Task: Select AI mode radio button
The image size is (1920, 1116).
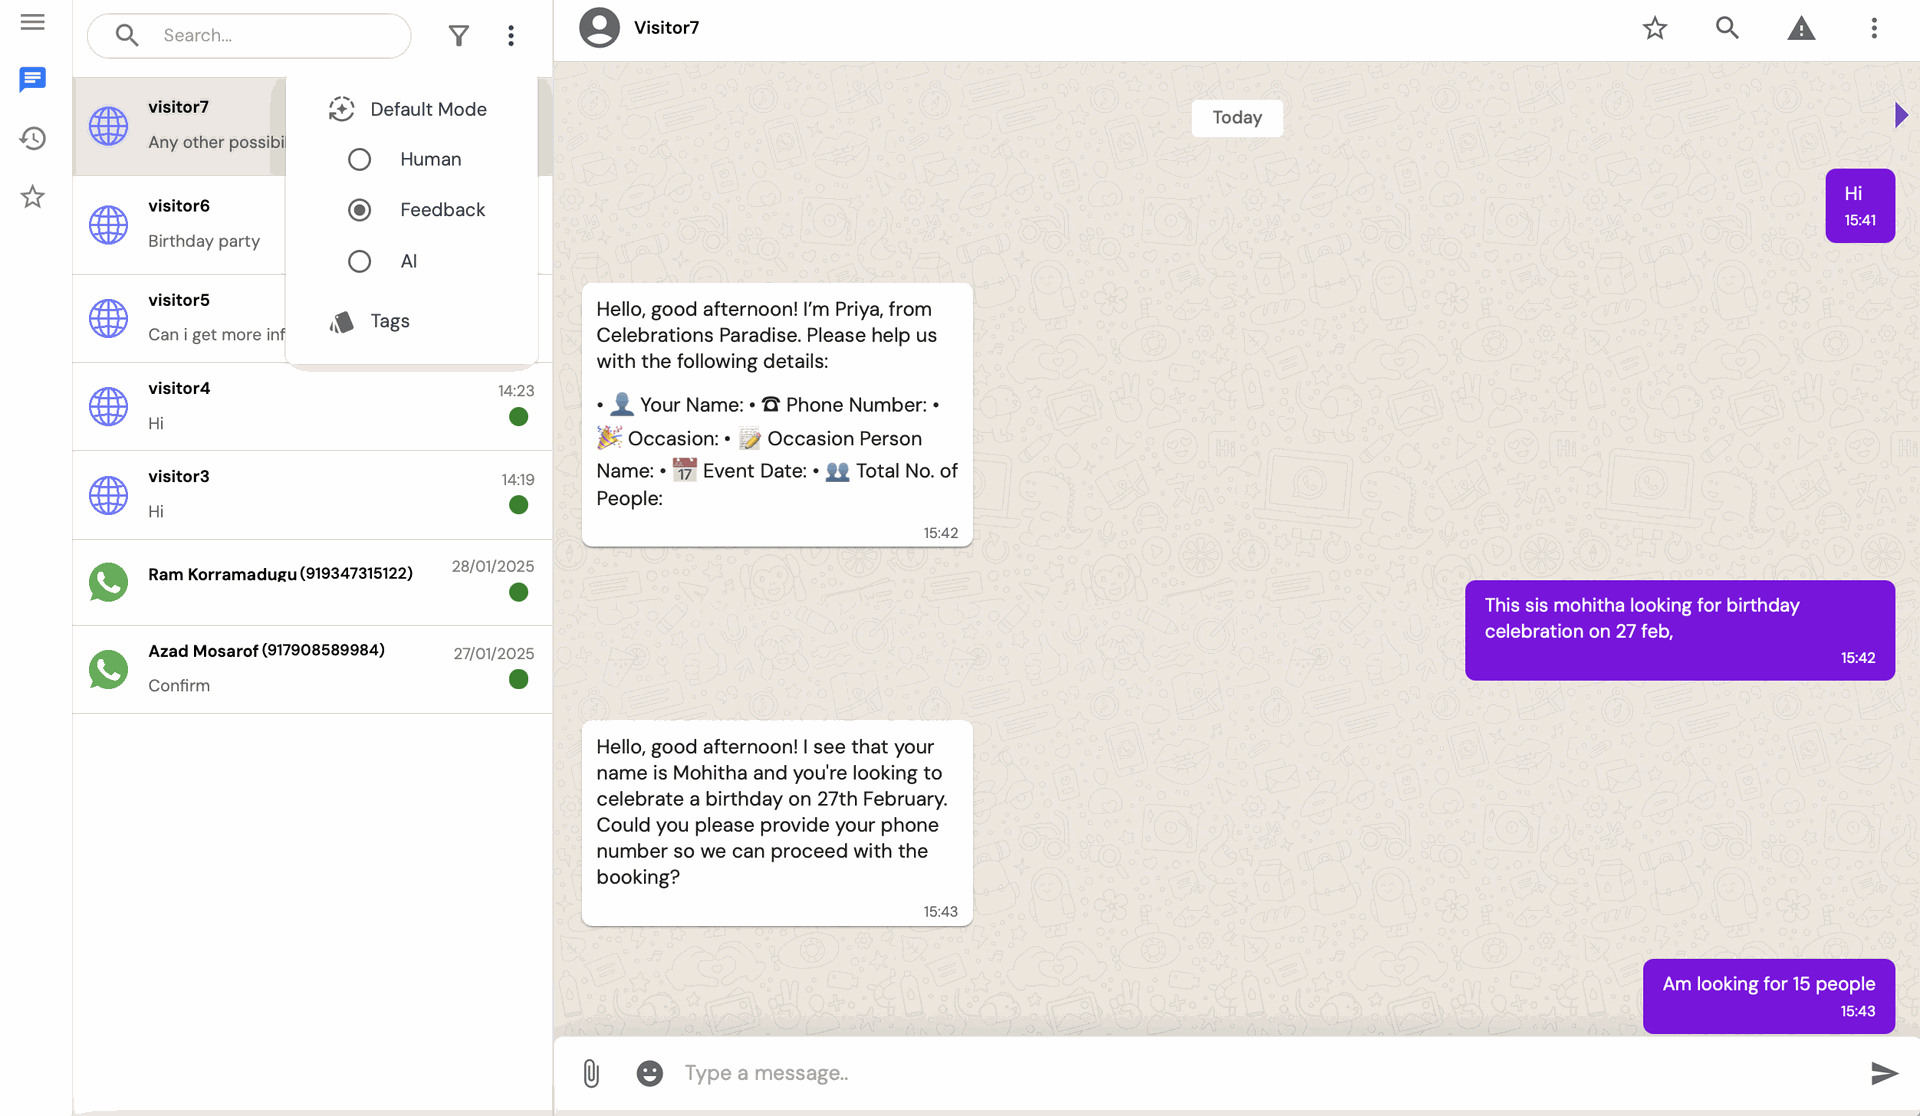Action: coord(359,262)
